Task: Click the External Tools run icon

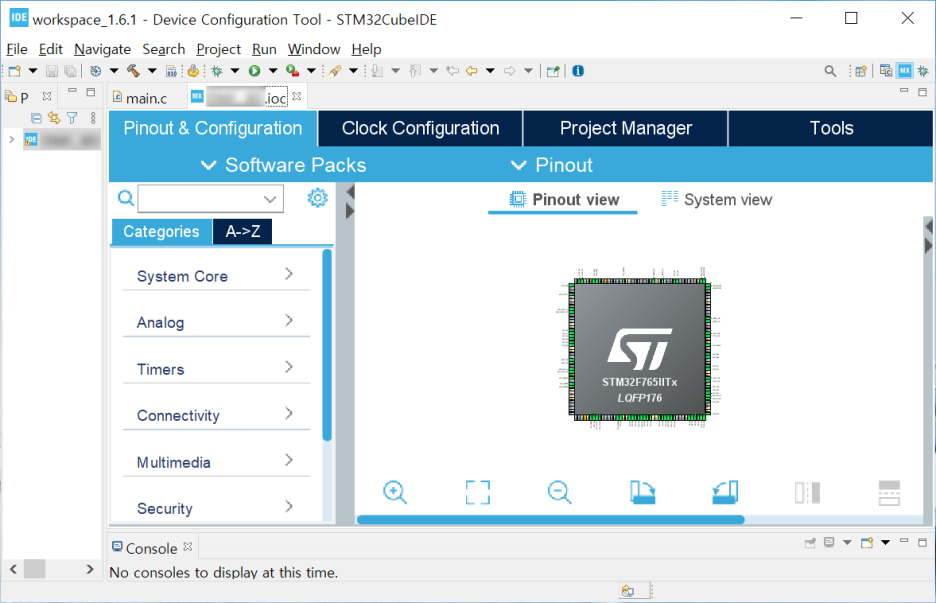Action: 292,71
